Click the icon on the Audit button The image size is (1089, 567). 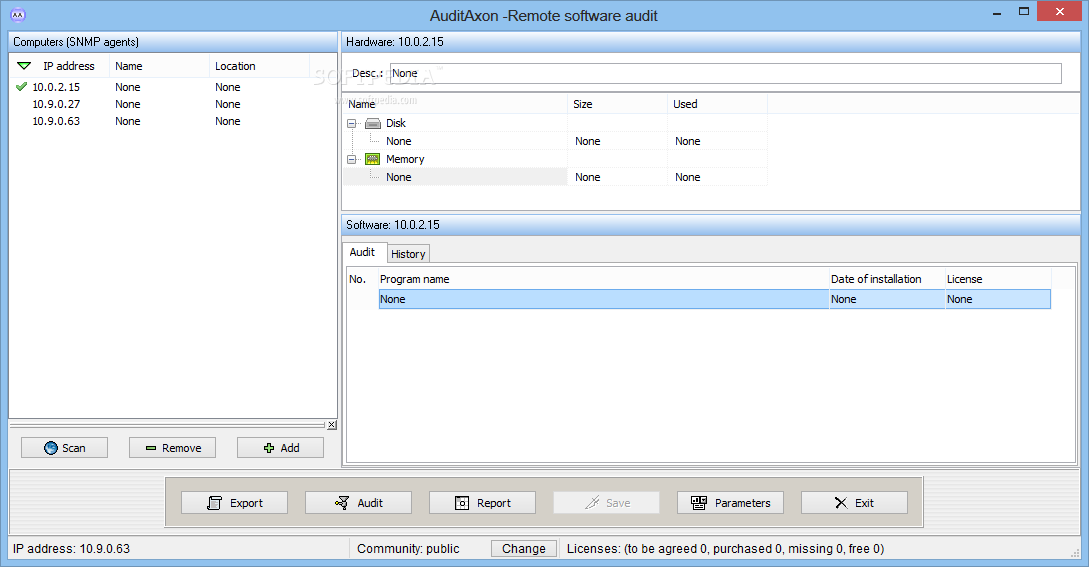(342, 503)
